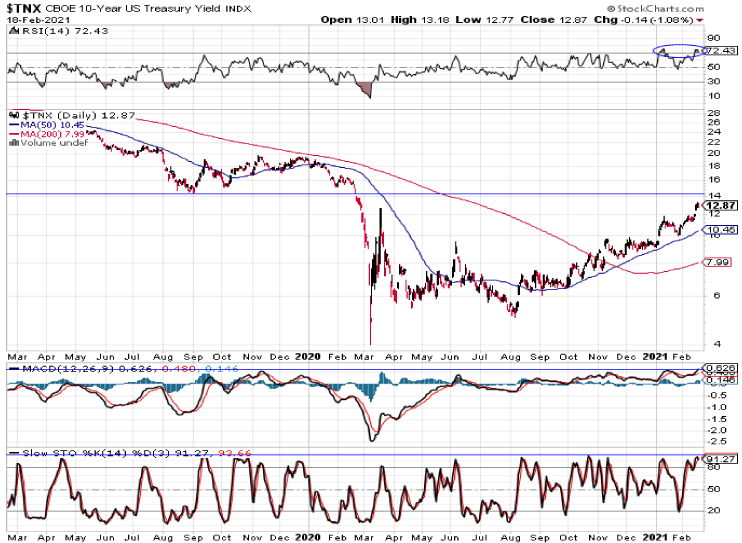Click the 72.43 RSI value label
Viewport: 742px width, 543px height.
pyautogui.click(x=722, y=50)
